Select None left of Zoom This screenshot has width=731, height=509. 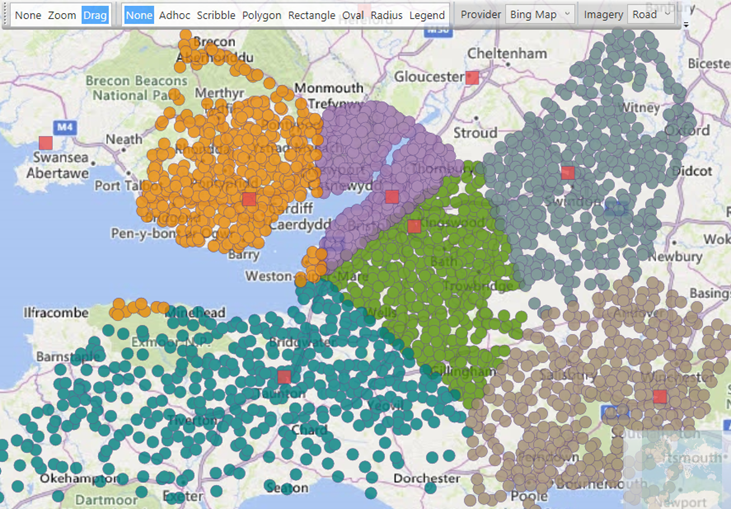tap(27, 16)
